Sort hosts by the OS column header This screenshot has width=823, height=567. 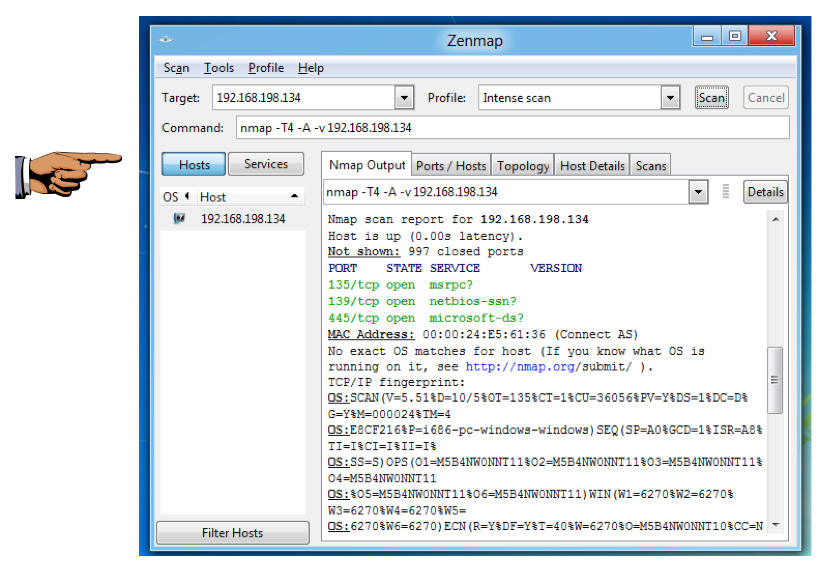point(175,197)
